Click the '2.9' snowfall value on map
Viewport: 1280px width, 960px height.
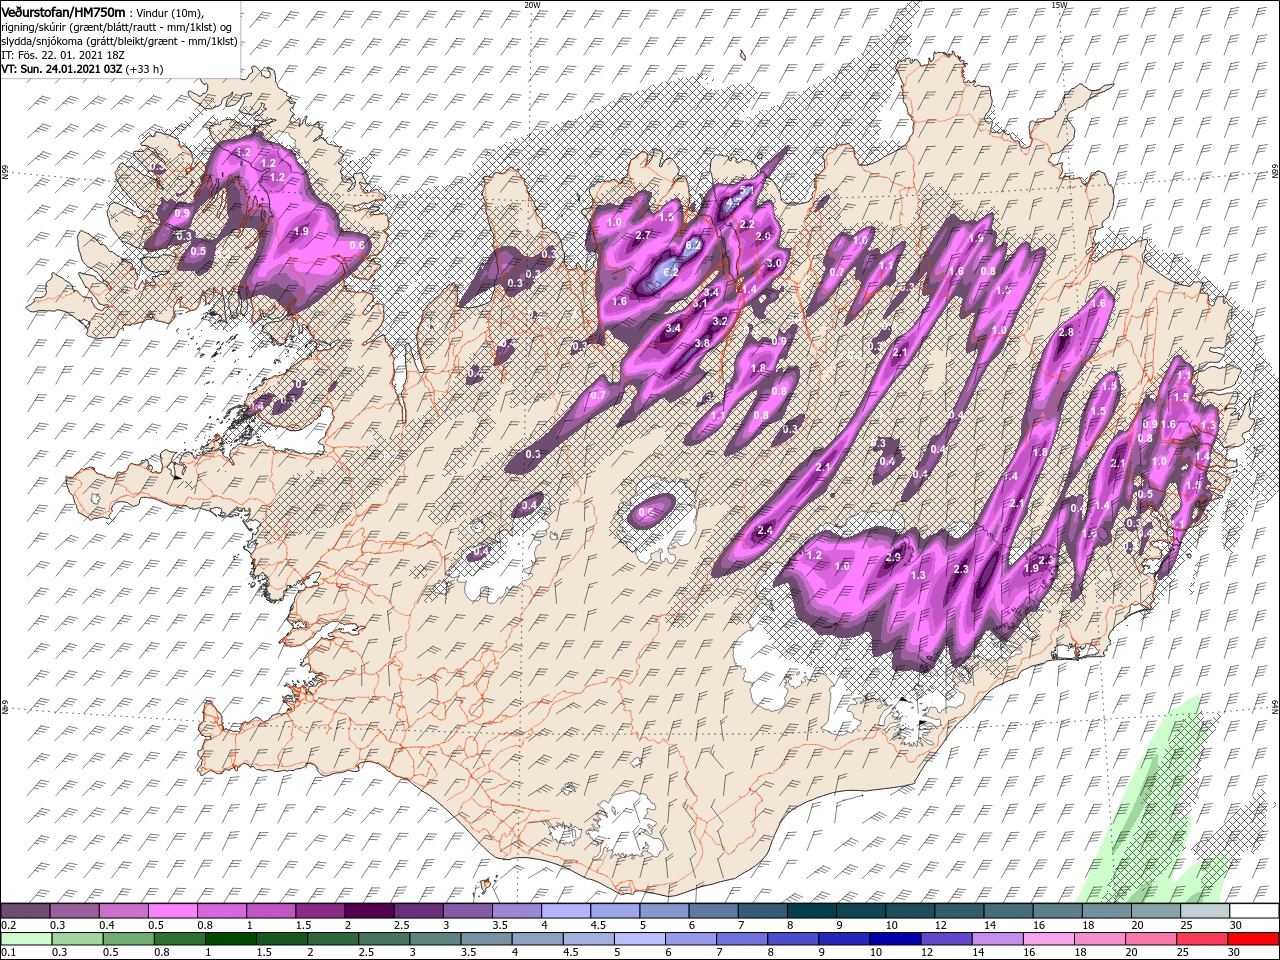[x=894, y=557]
